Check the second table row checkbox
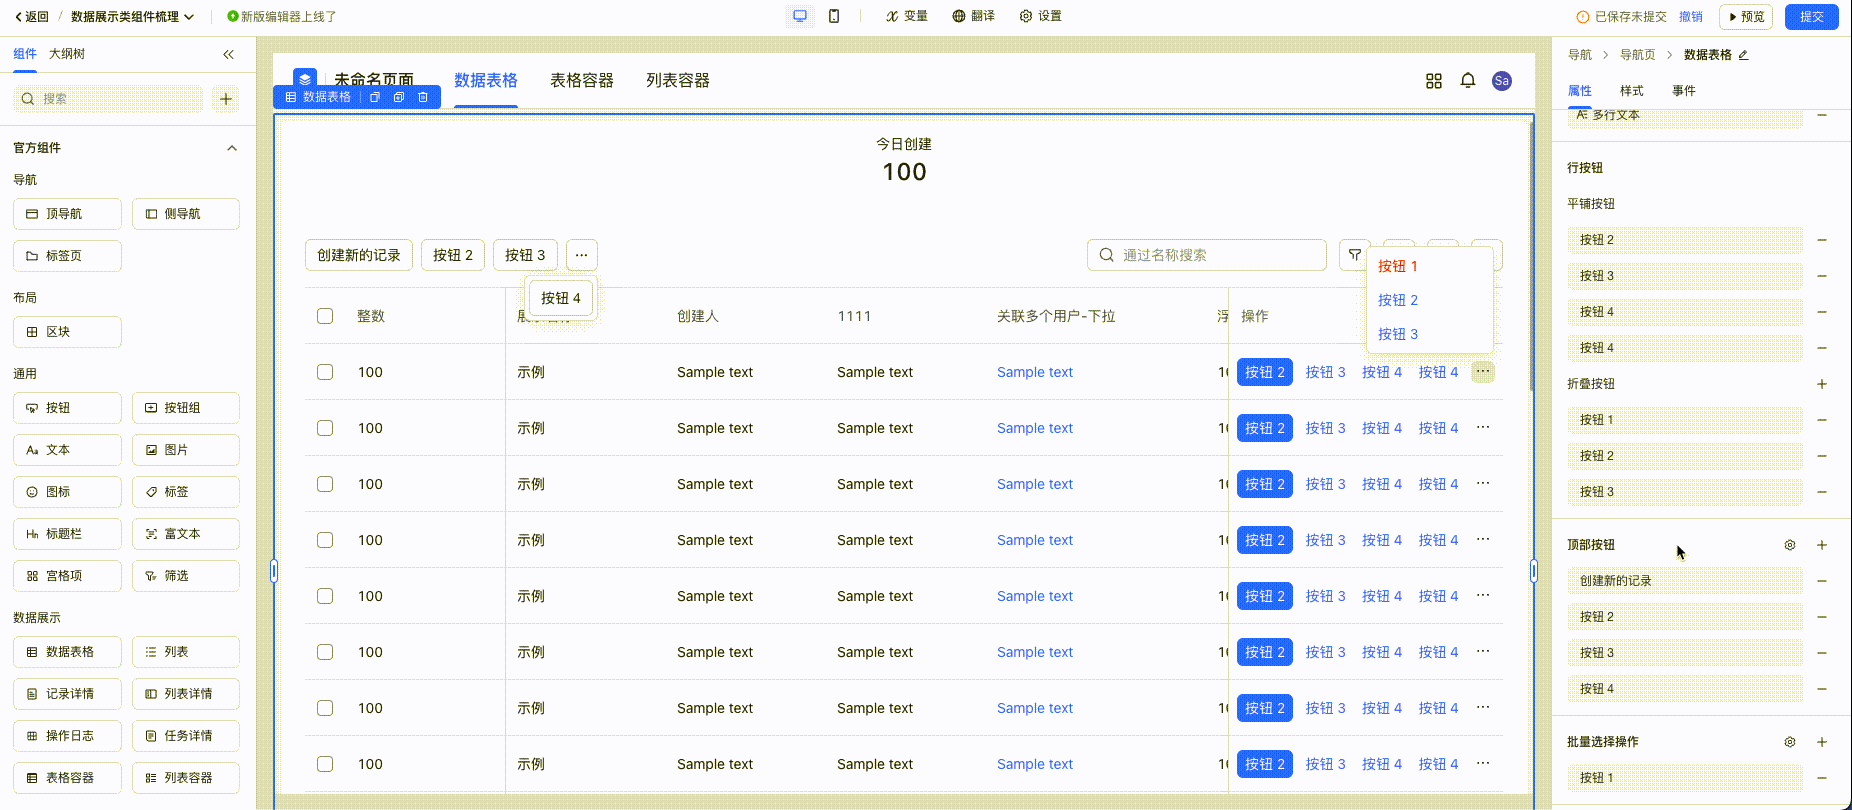Screen dimensions: 1852x810 [x=325, y=428]
